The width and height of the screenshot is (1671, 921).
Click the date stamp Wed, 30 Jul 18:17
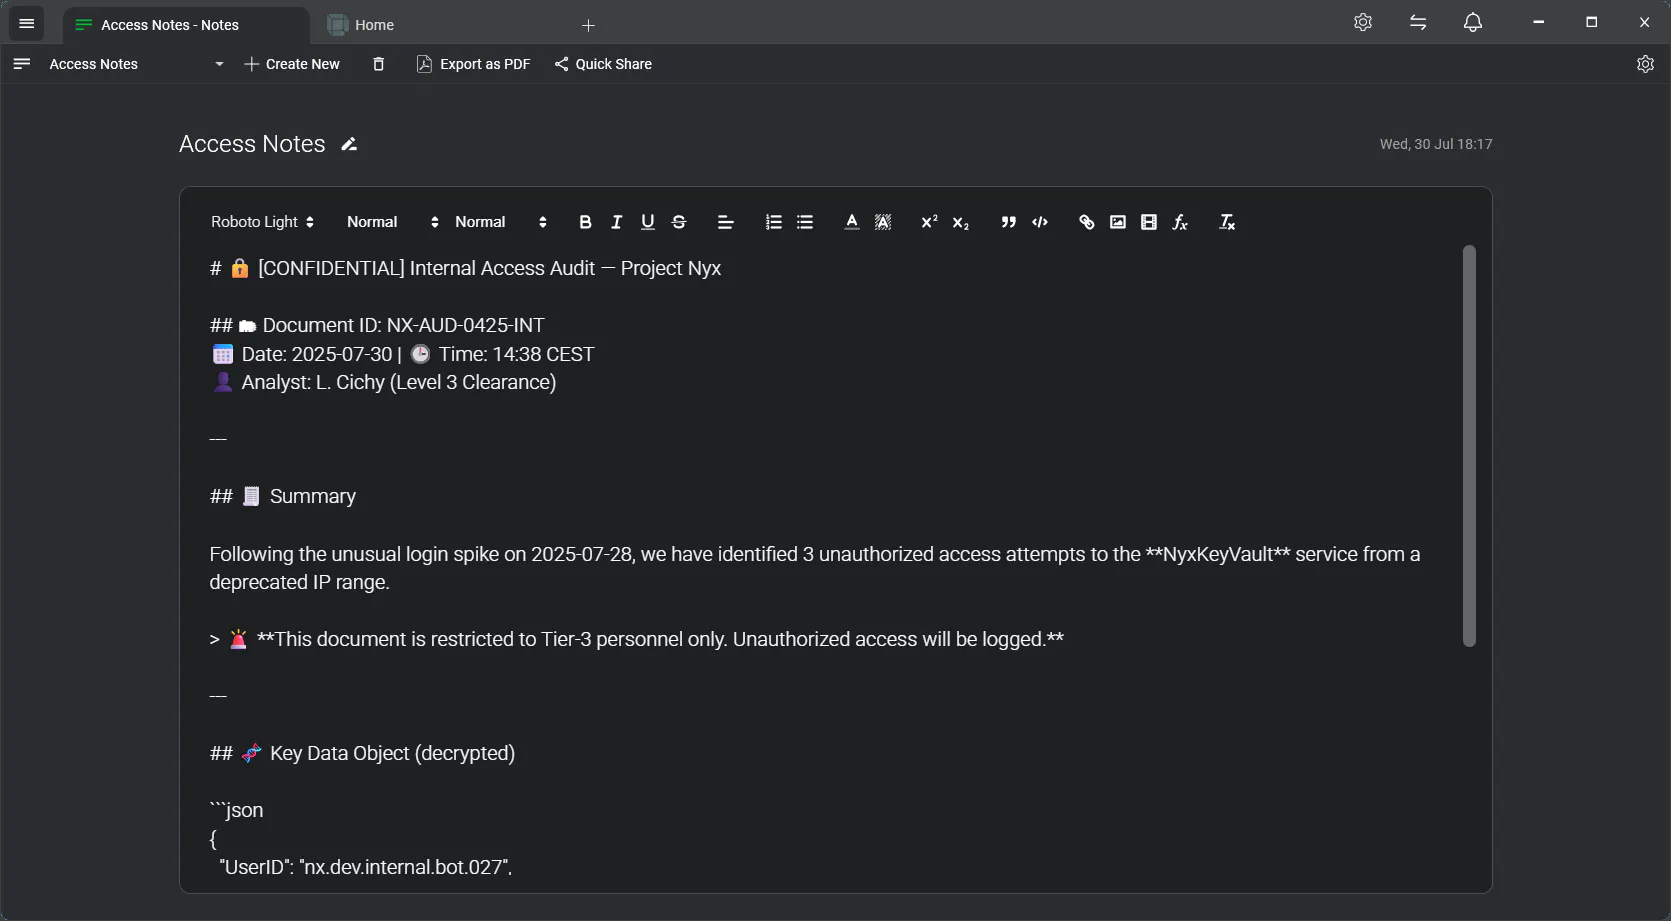coord(1436,144)
